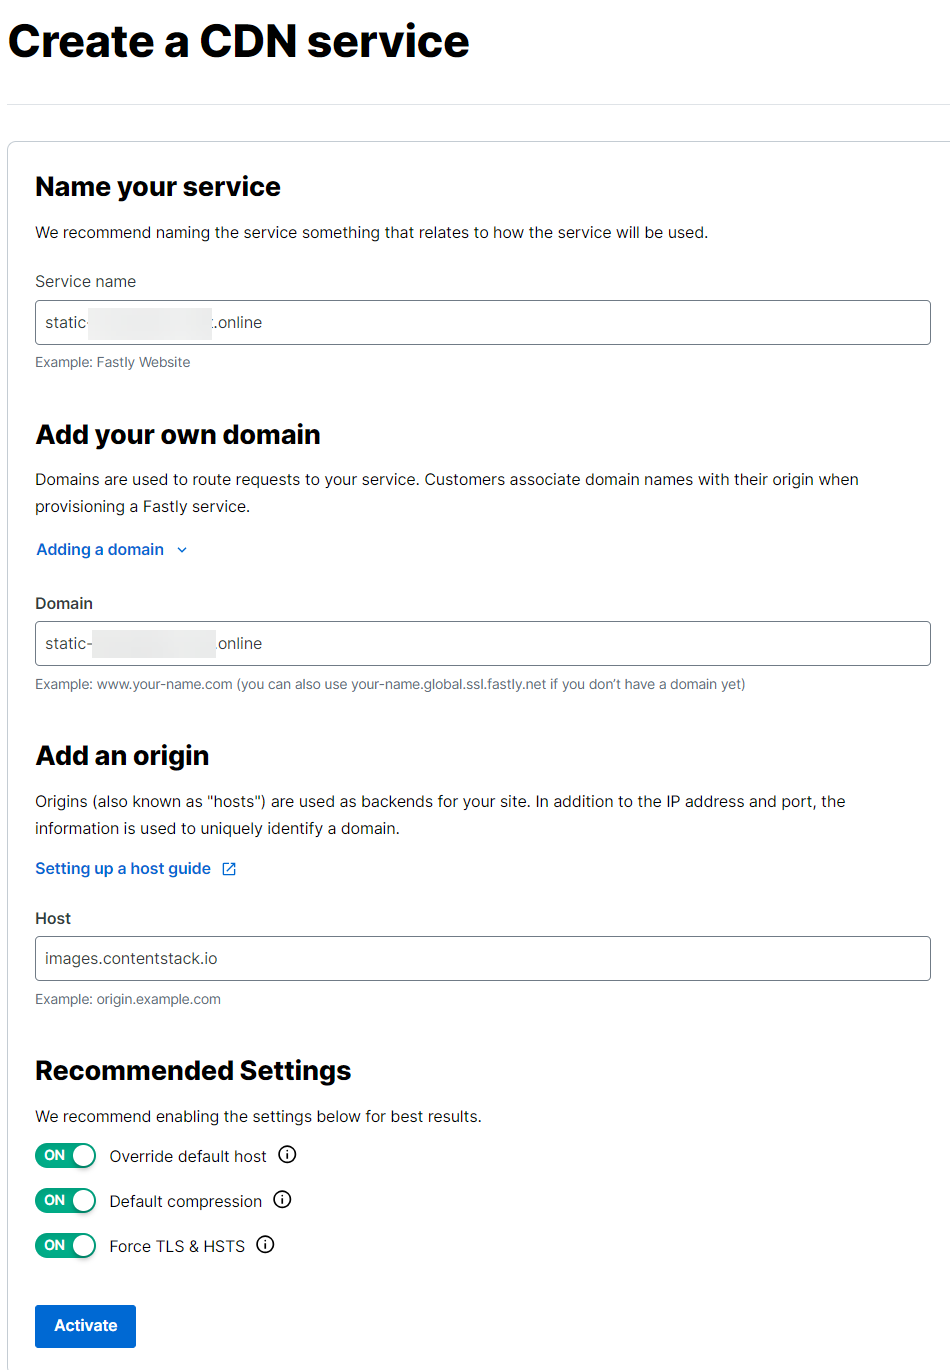The width and height of the screenshot is (950, 1370).
Task: Open the Setting up a host guide link
Action: pos(123,869)
